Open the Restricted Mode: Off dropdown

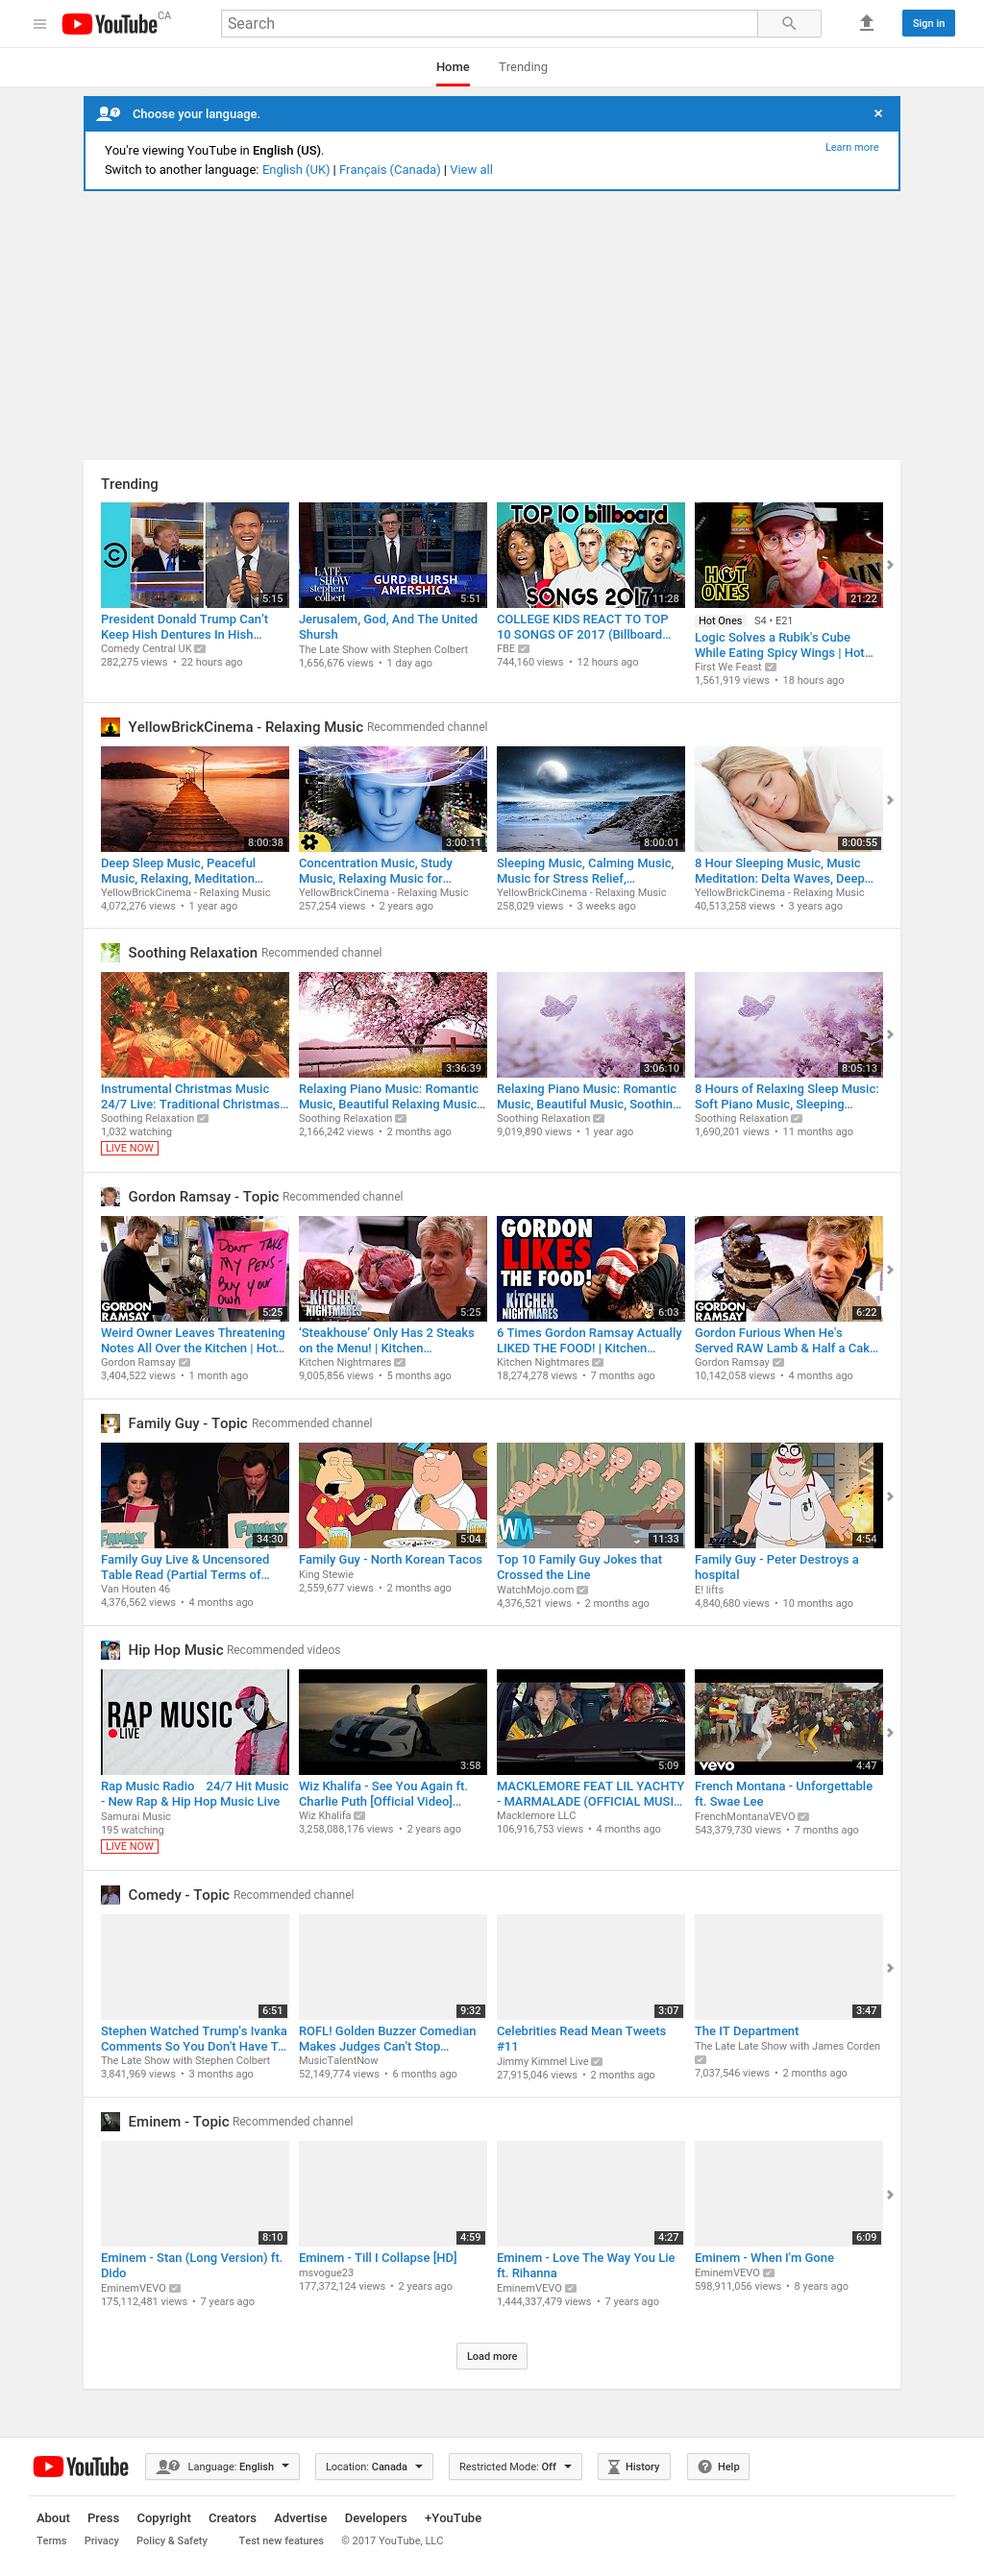[x=516, y=2467]
